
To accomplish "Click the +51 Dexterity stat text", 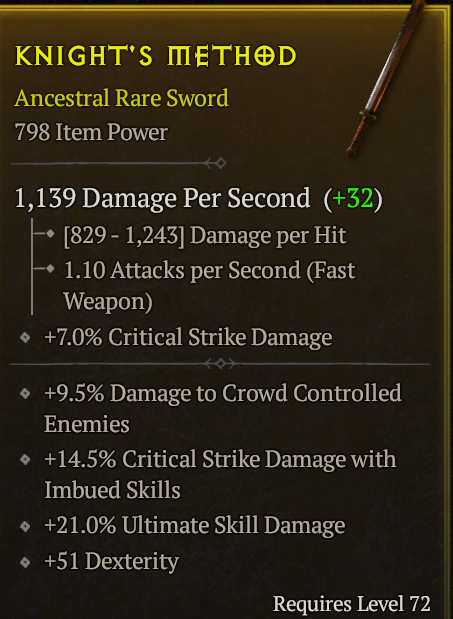I will (x=112, y=561).
